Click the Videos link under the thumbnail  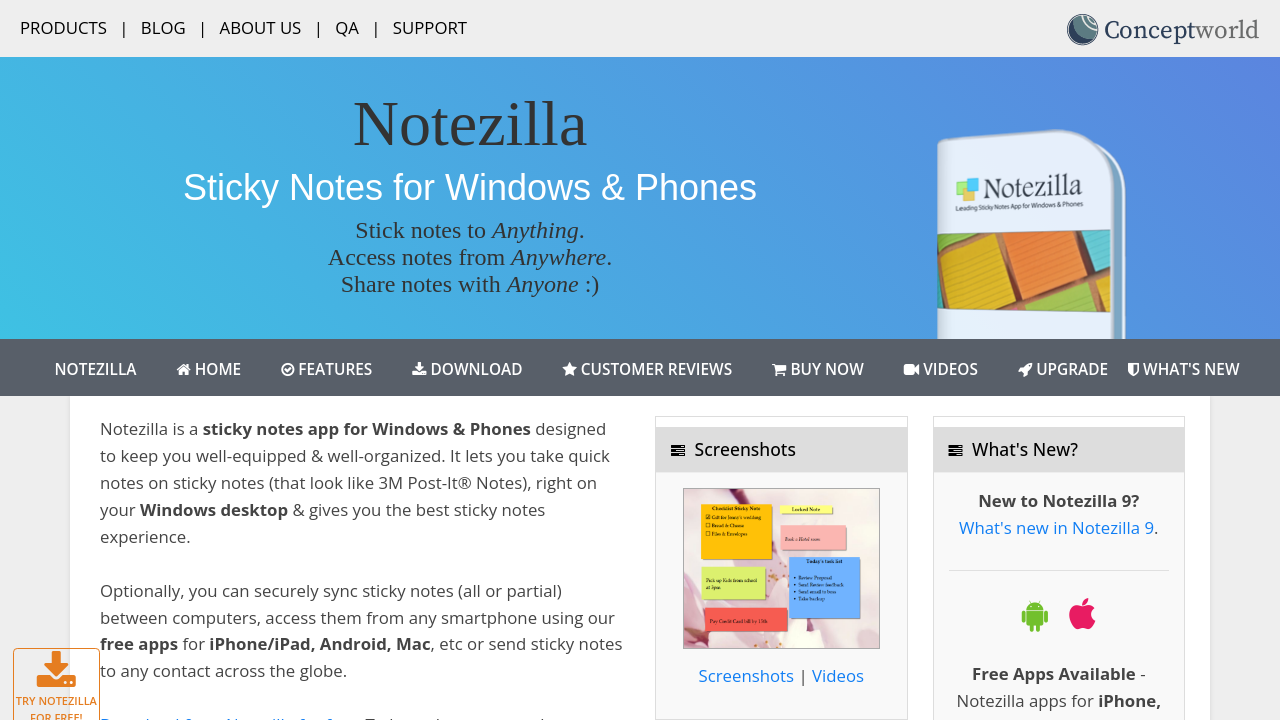[x=838, y=676]
